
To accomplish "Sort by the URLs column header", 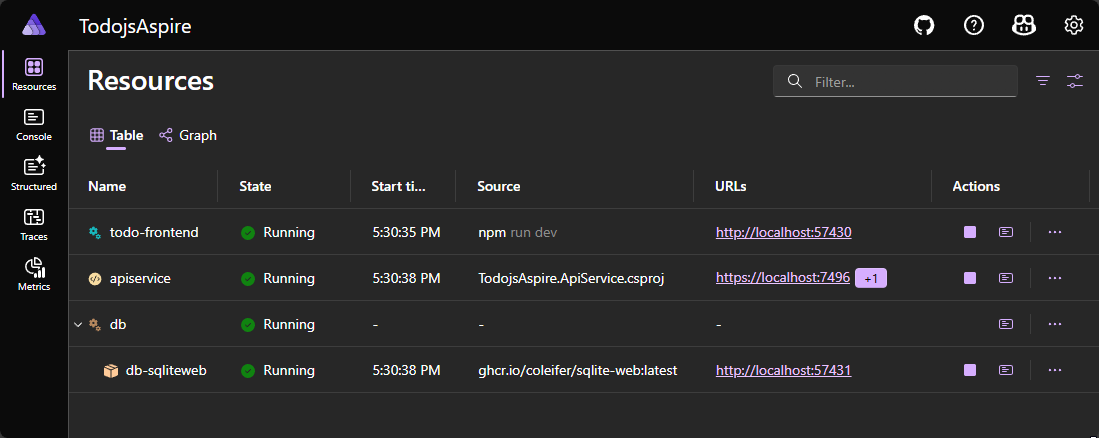I will (x=731, y=186).
